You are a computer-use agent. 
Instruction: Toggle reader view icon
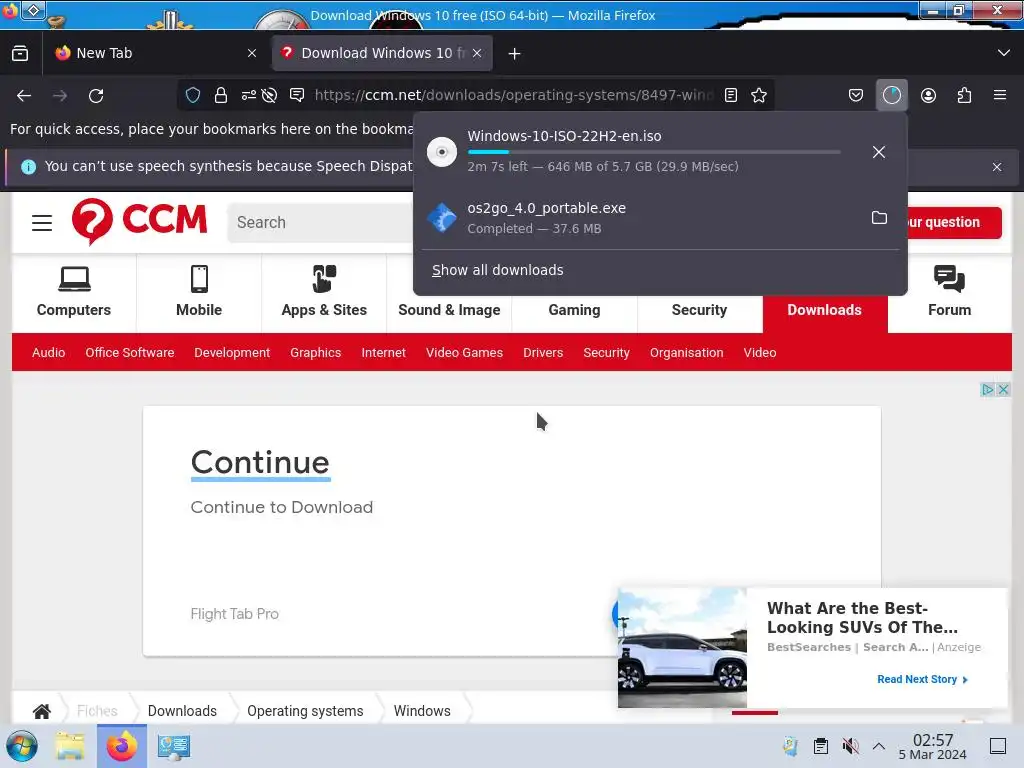731,95
